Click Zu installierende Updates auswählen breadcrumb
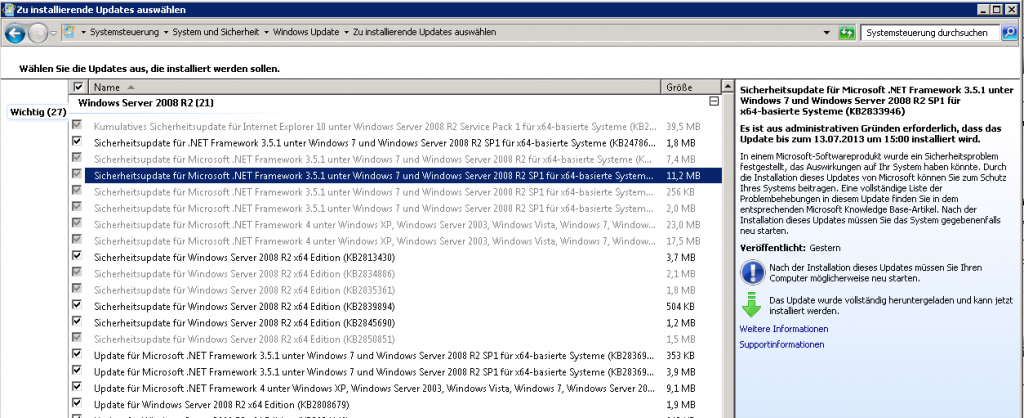The width and height of the screenshot is (1024, 418). tap(424, 32)
